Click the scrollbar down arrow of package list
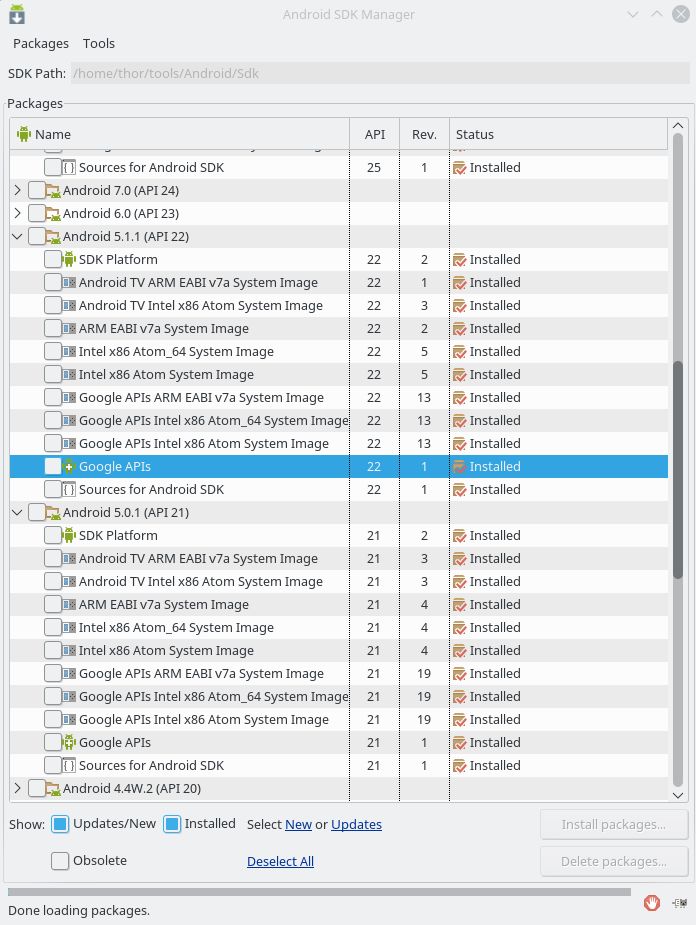Screen dimensions: 696x925 [678, 795]
